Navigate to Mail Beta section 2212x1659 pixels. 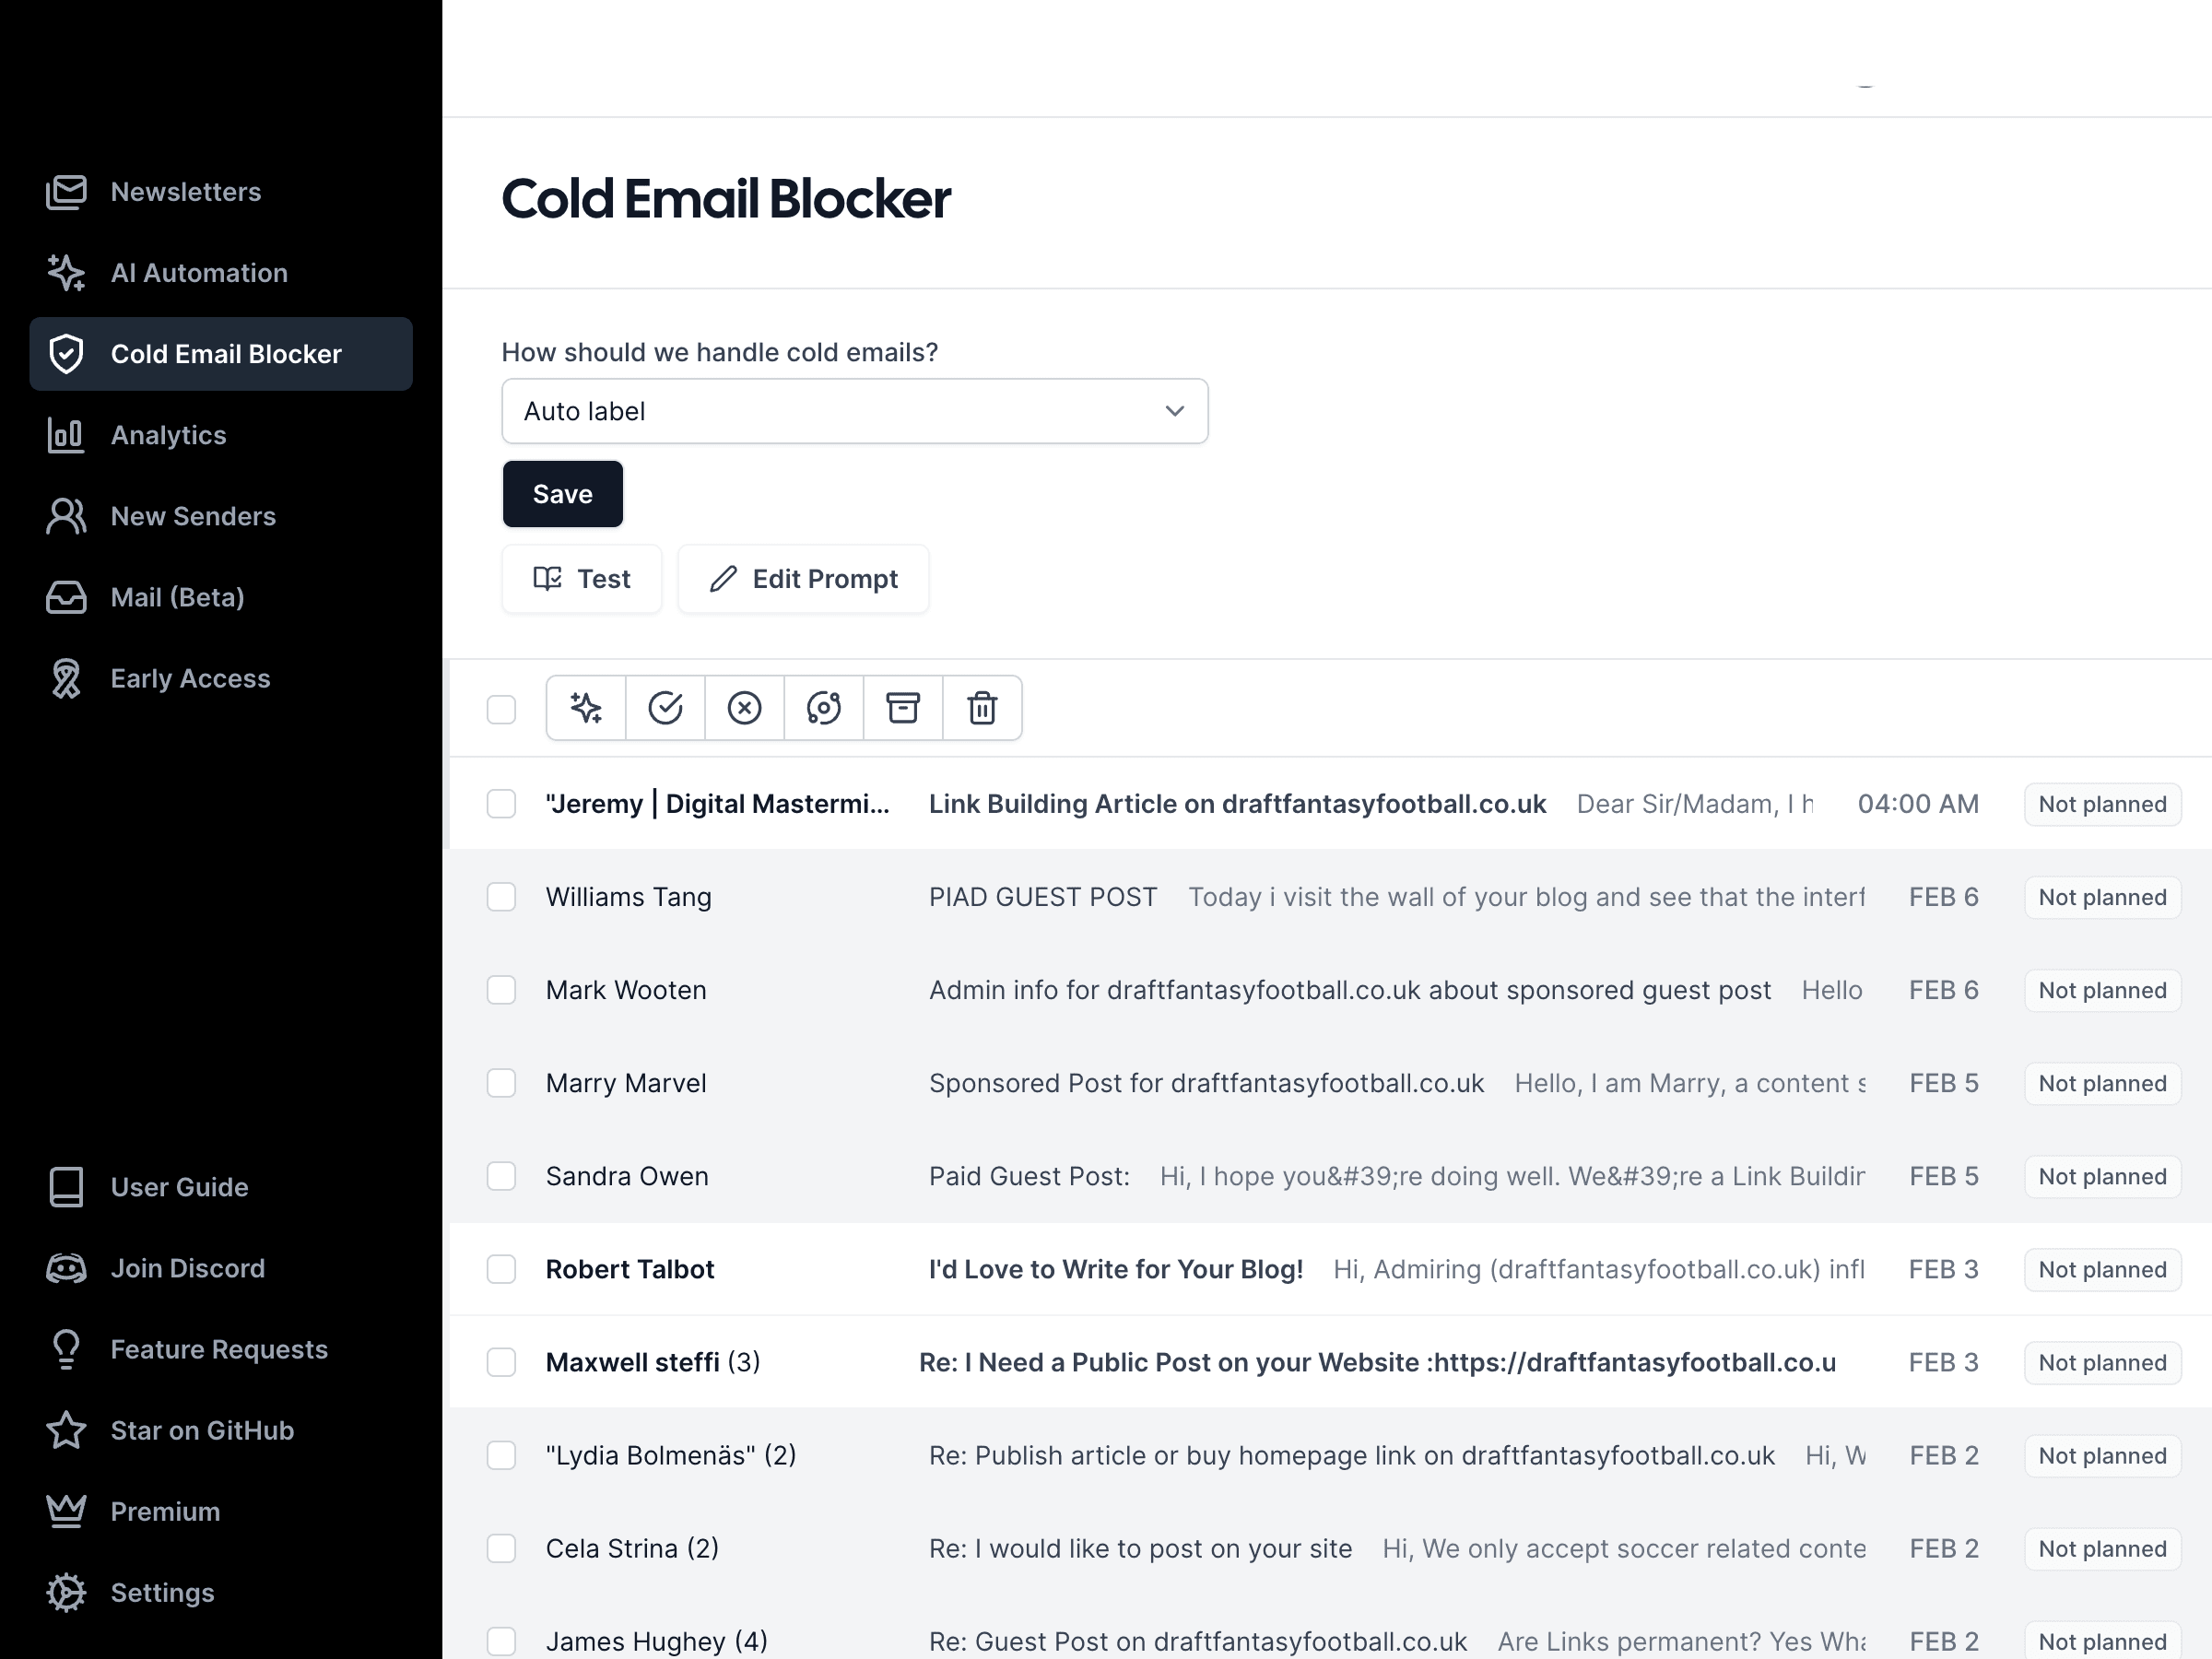click(x=178, y=596)
